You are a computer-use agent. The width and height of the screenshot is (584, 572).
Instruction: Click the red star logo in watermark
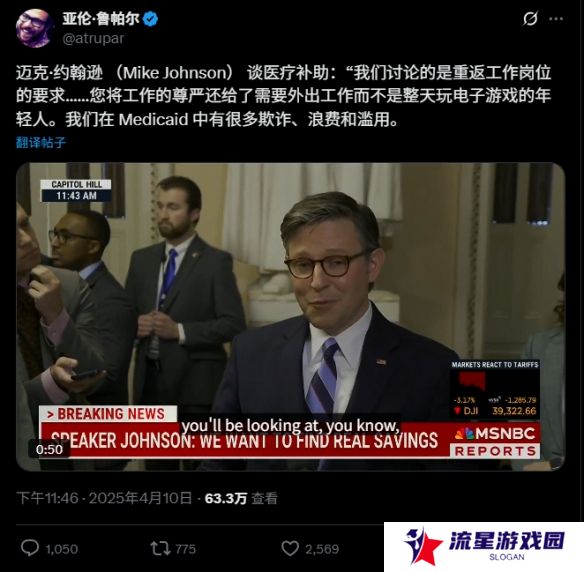423,546
